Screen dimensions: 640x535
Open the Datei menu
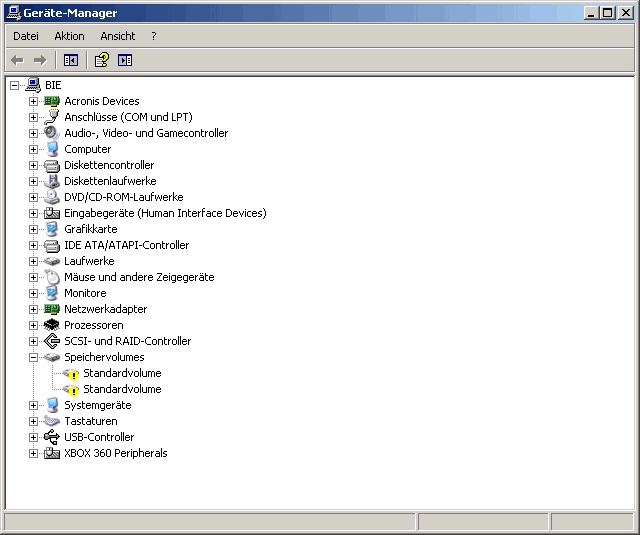[26, 36]
